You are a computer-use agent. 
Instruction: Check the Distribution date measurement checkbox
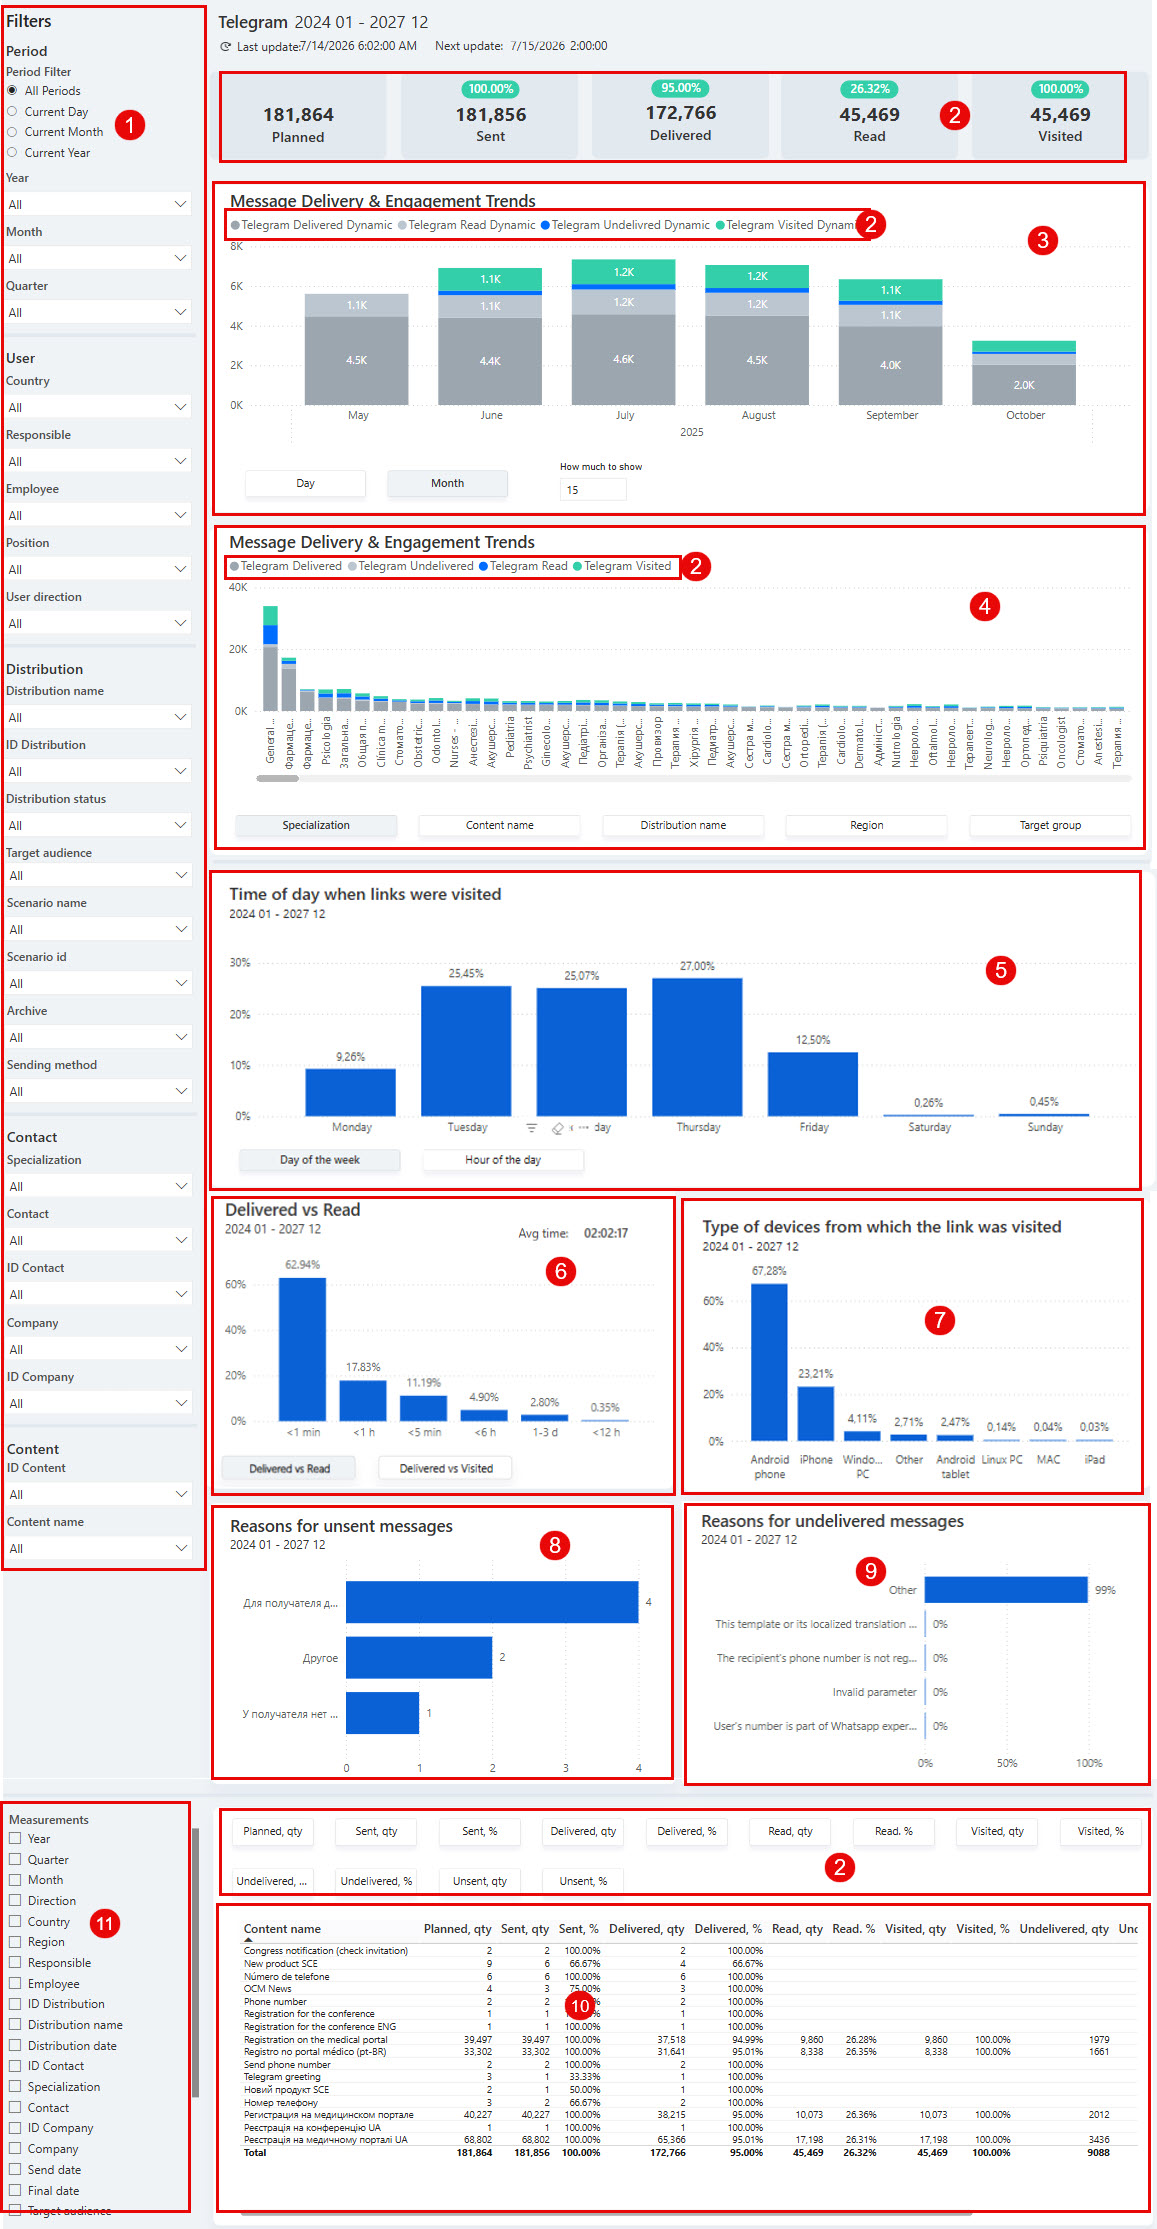tap(15, 2045)
